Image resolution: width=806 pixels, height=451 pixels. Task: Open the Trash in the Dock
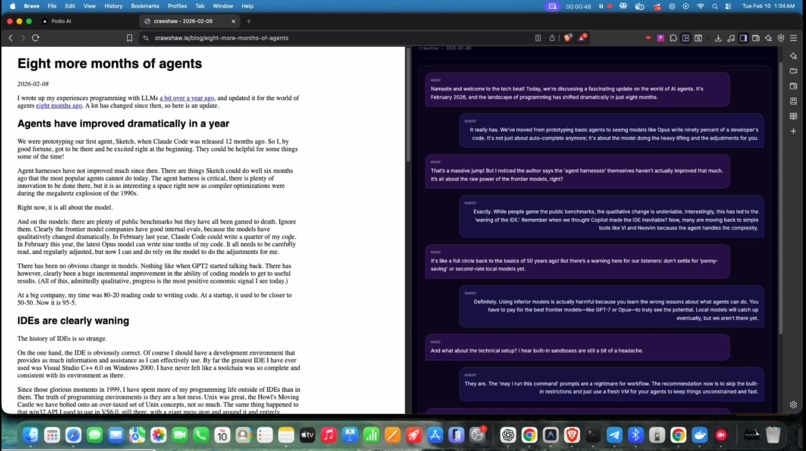[773, 435]
